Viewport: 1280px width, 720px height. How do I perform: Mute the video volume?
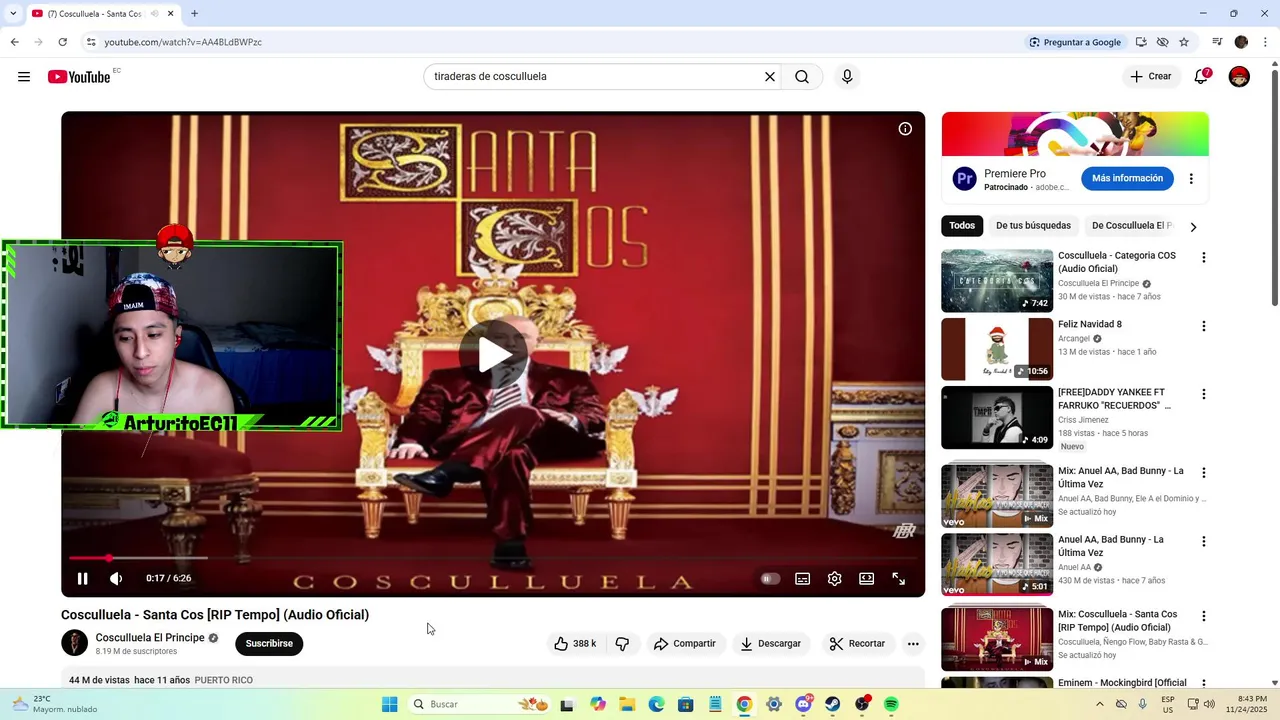(x=116, y=578)
